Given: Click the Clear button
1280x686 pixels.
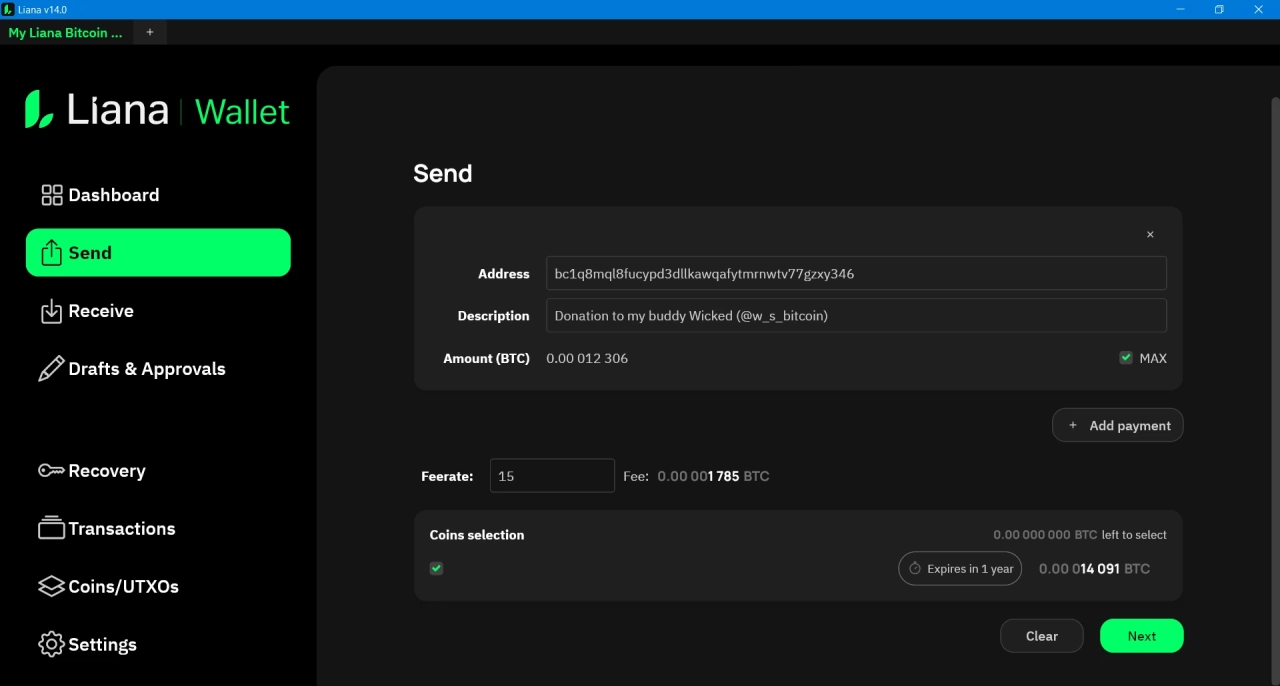Looking at the screenshot, I should tap(1042, 636).
